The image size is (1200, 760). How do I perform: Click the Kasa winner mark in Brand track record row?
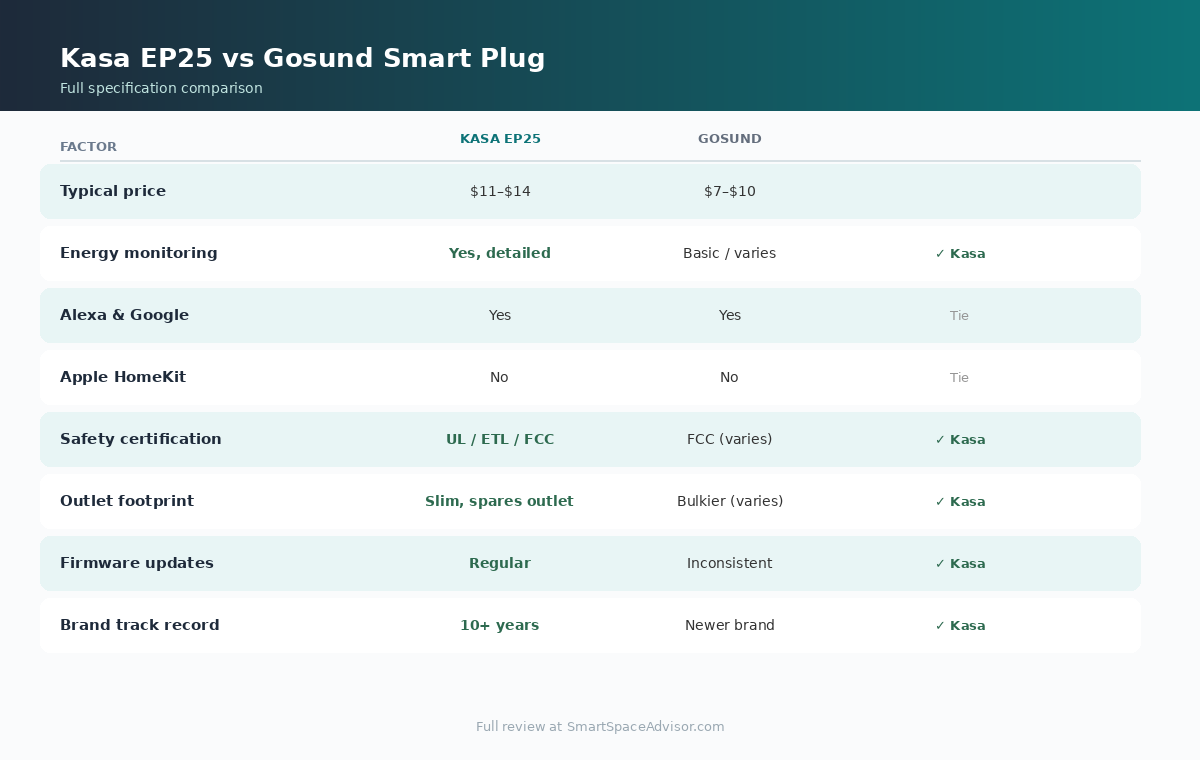pyautogui.click(x=960, y=626)
